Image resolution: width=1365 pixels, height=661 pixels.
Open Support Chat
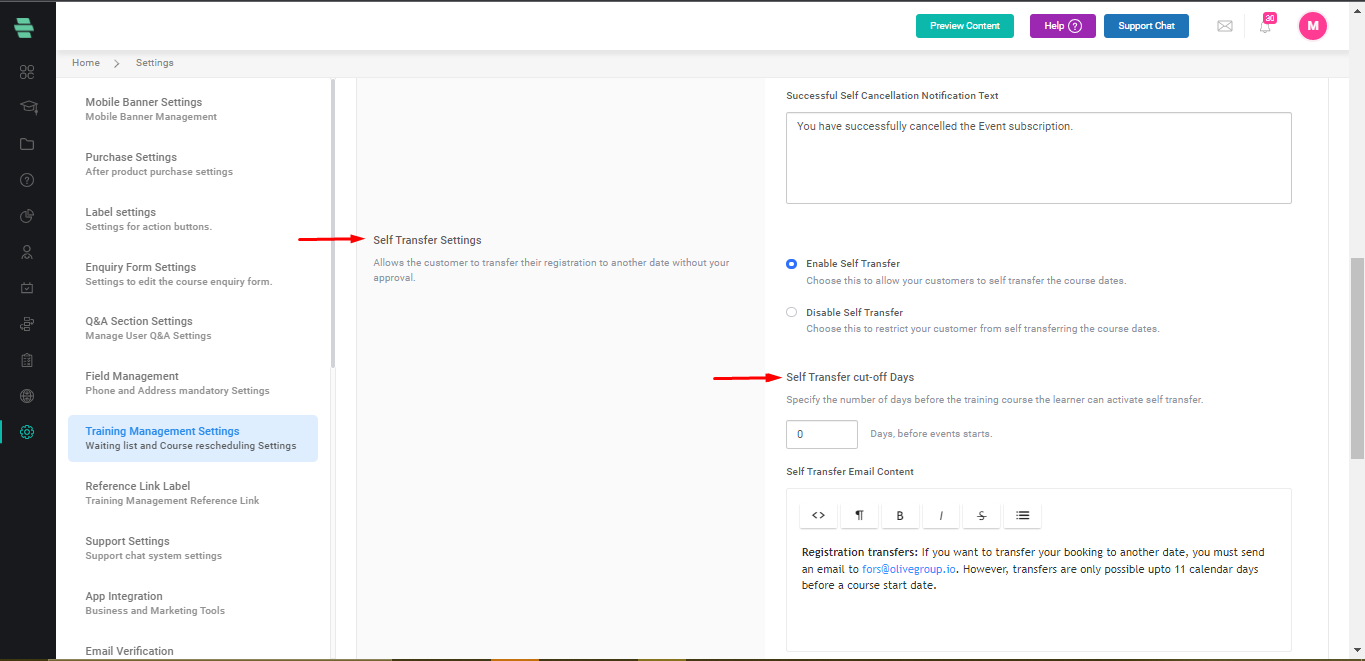point(1146,26)
